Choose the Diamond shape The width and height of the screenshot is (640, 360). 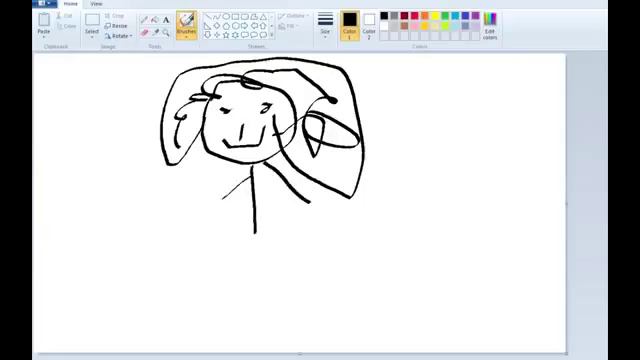[x=217, y=26]
